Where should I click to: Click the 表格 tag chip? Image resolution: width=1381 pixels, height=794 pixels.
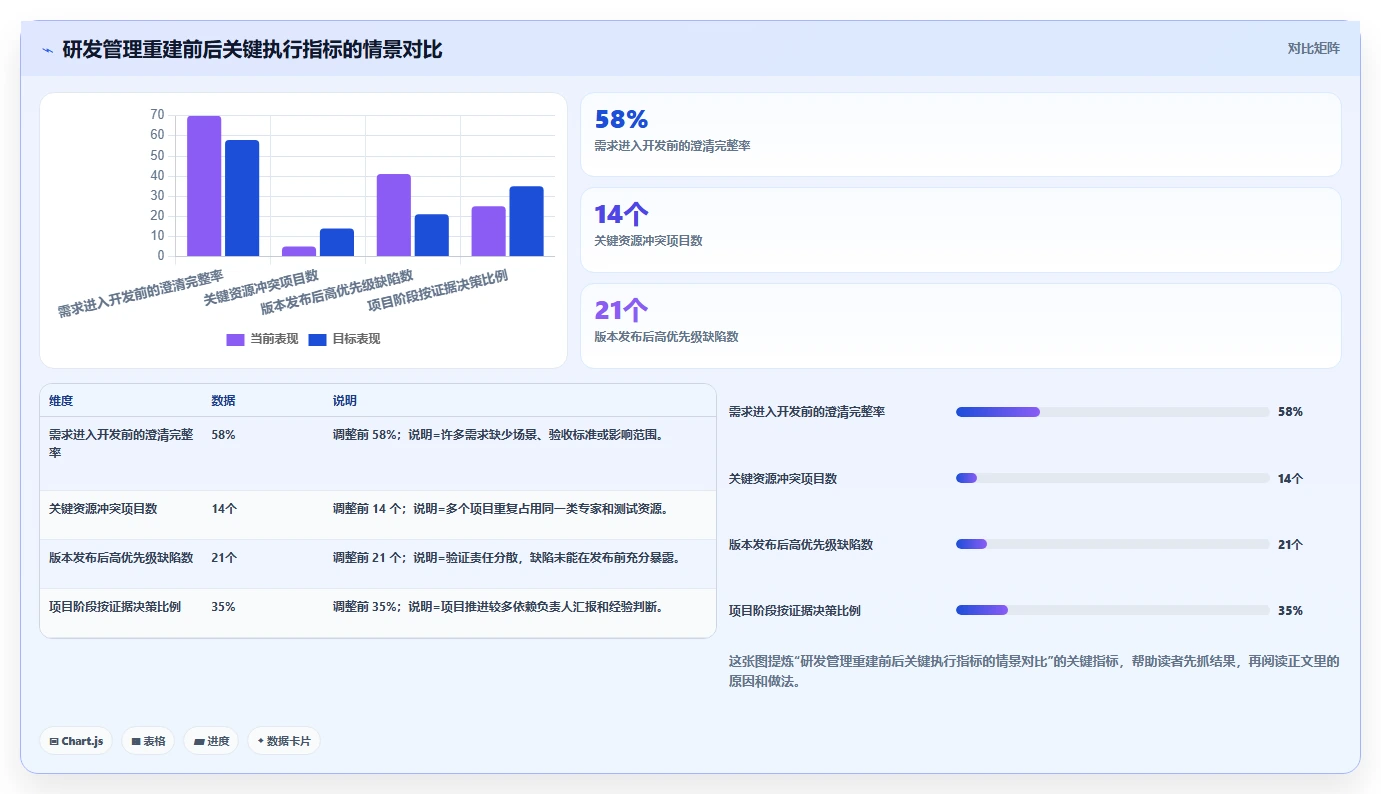(x=148, y=741)
